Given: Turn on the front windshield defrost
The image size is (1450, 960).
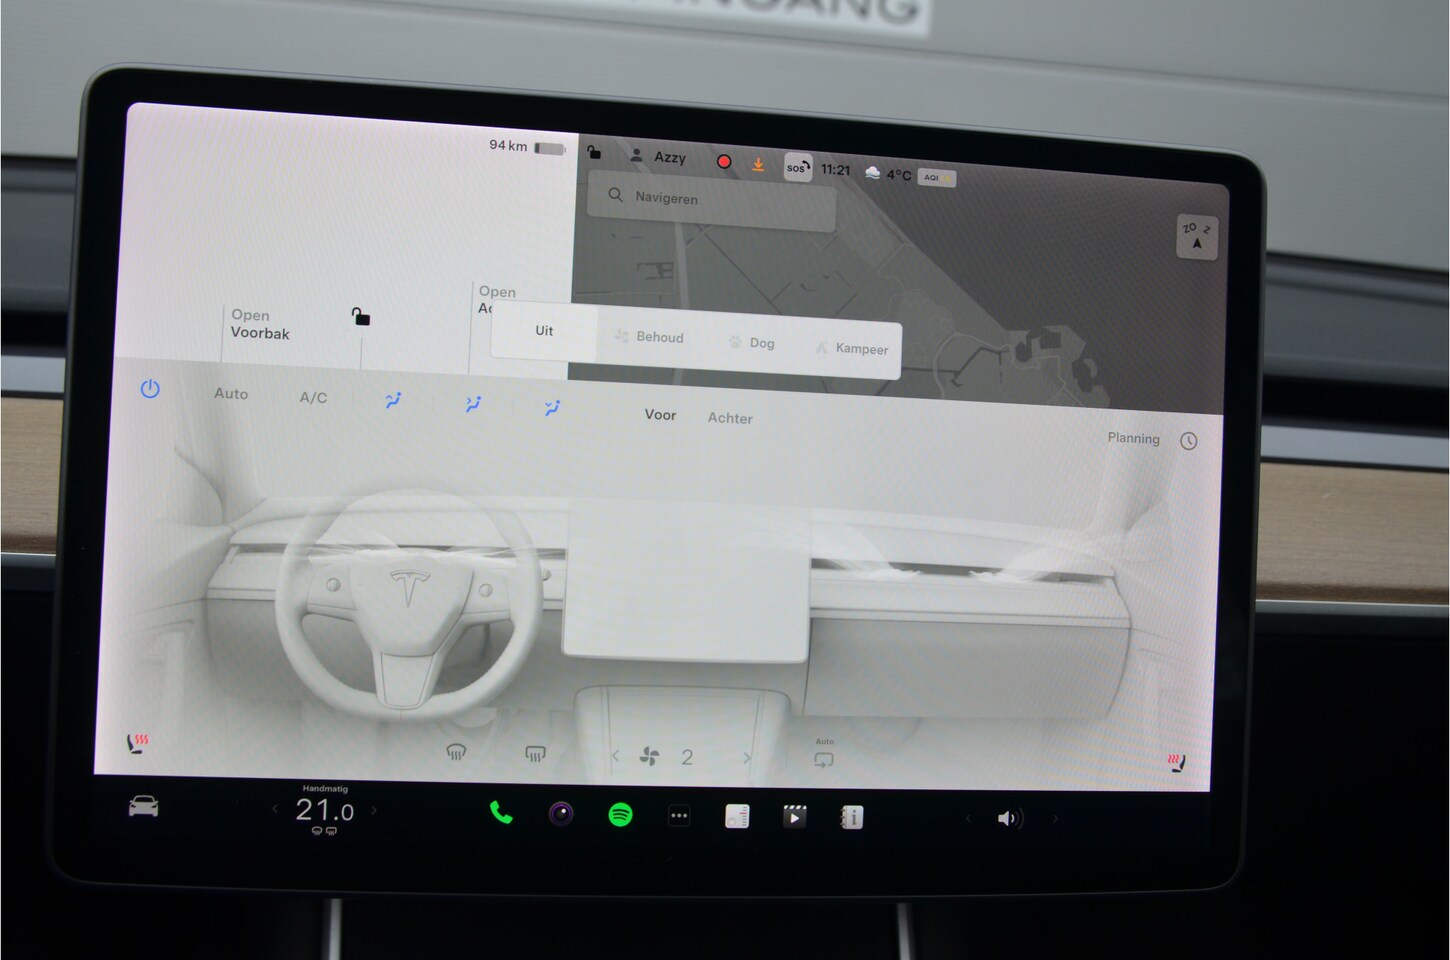Looking at the screenshot, I should click(x=456, y=752).
